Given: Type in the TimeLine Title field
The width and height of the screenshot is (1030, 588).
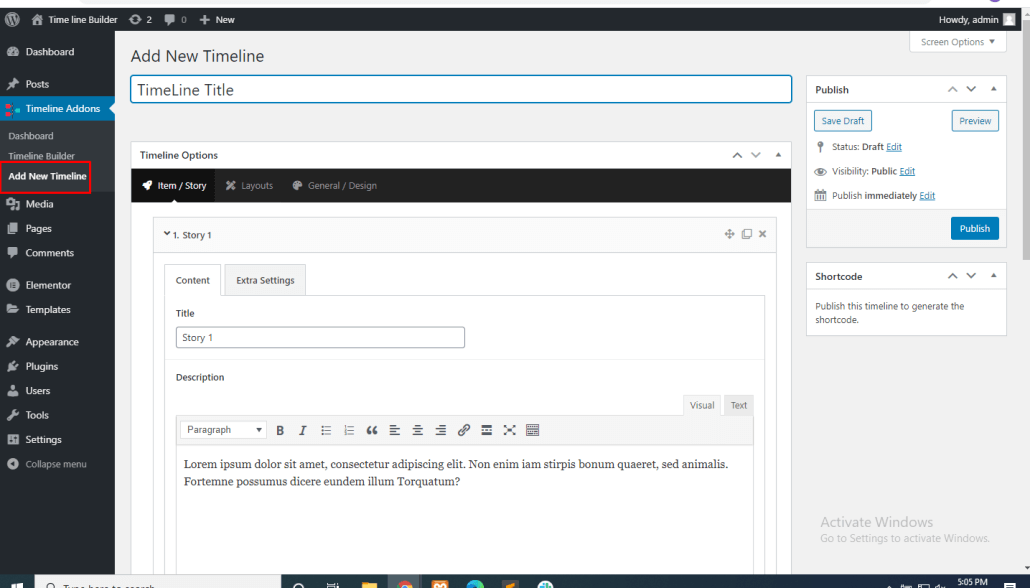Looking at the screenshot, I should click(x=460, y=89).
